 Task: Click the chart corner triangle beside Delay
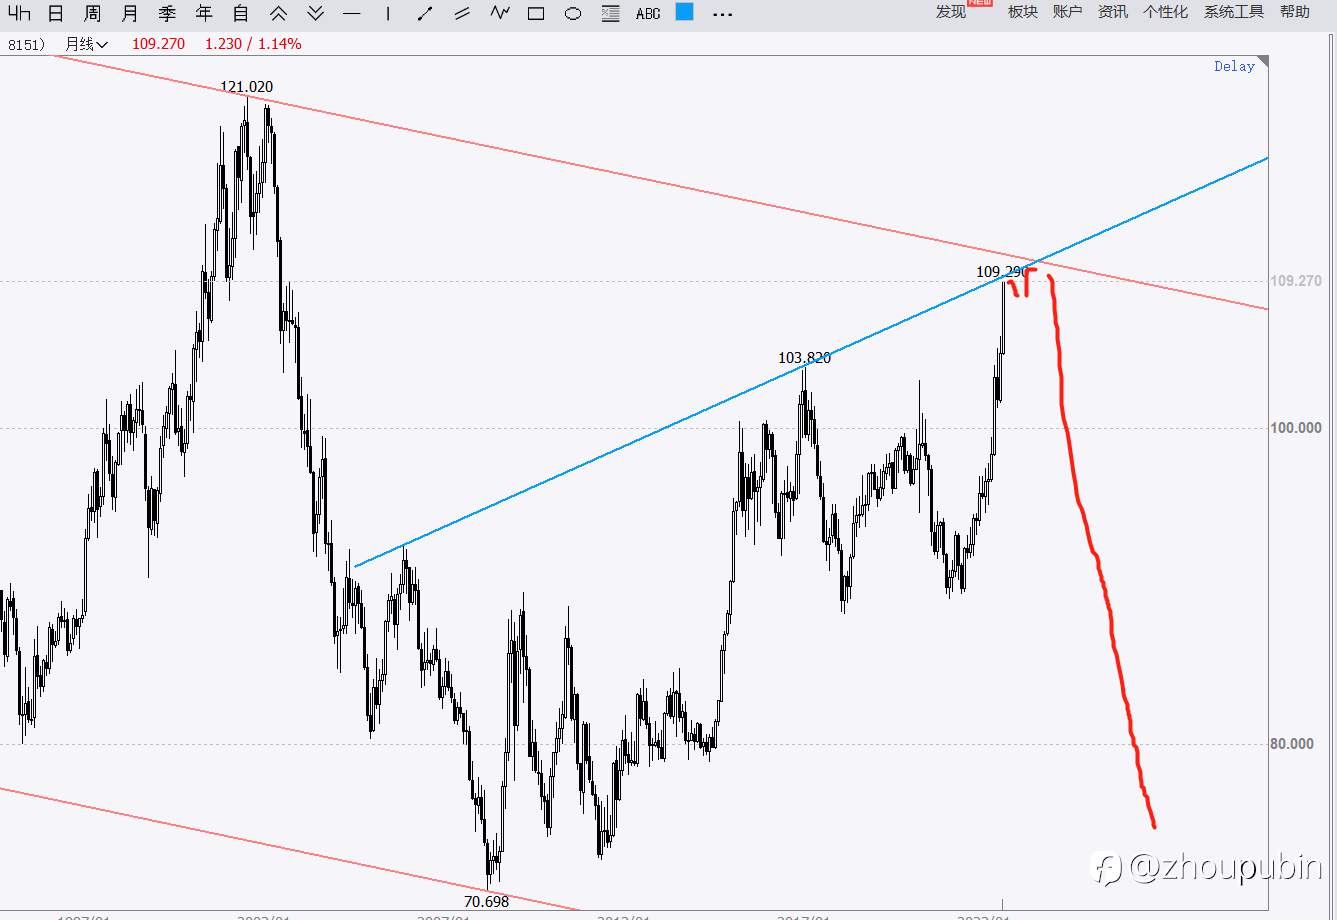point(1264,62)
